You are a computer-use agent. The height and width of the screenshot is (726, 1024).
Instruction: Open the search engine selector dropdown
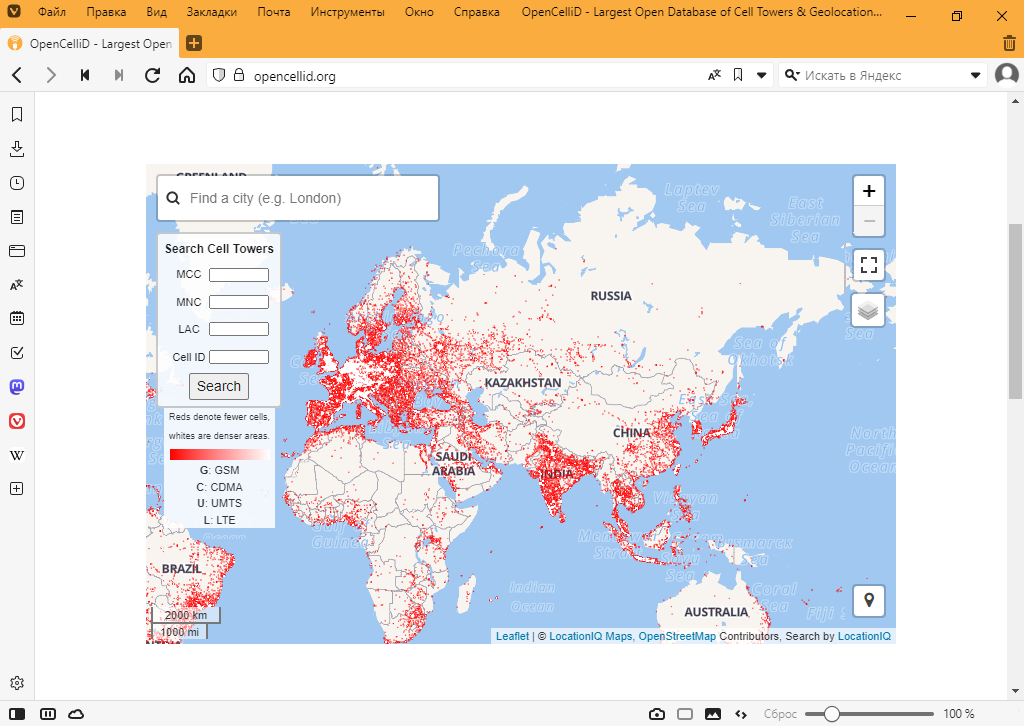792,75
